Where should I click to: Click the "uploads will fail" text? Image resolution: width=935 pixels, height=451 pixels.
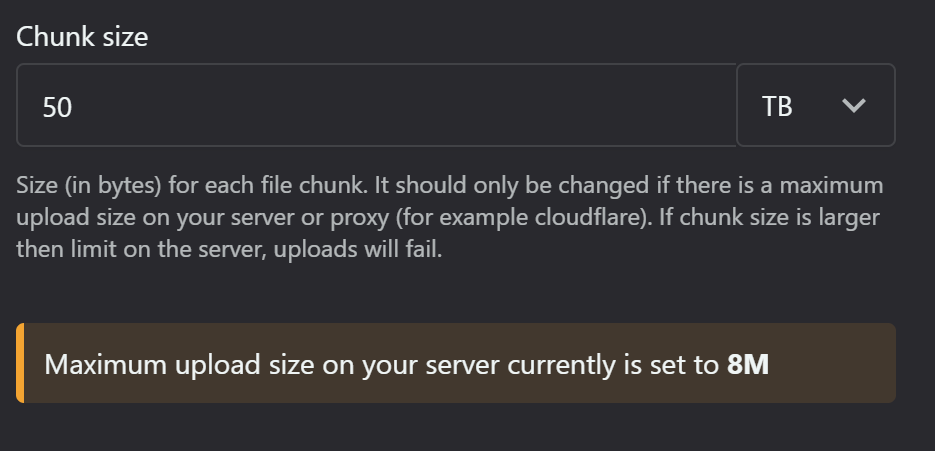tap(358, 249)
